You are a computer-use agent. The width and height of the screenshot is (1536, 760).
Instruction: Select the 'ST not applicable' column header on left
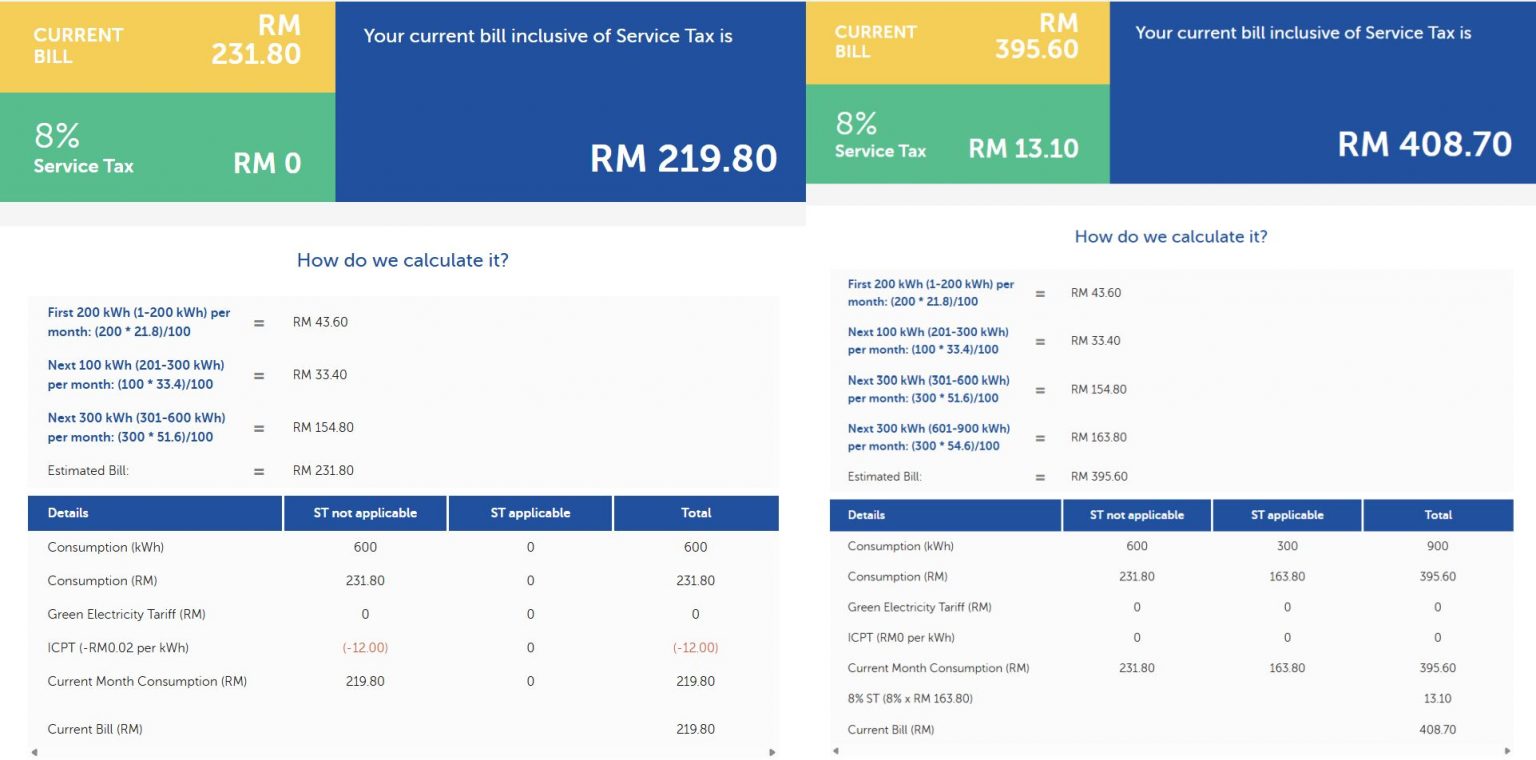[365, 512]
